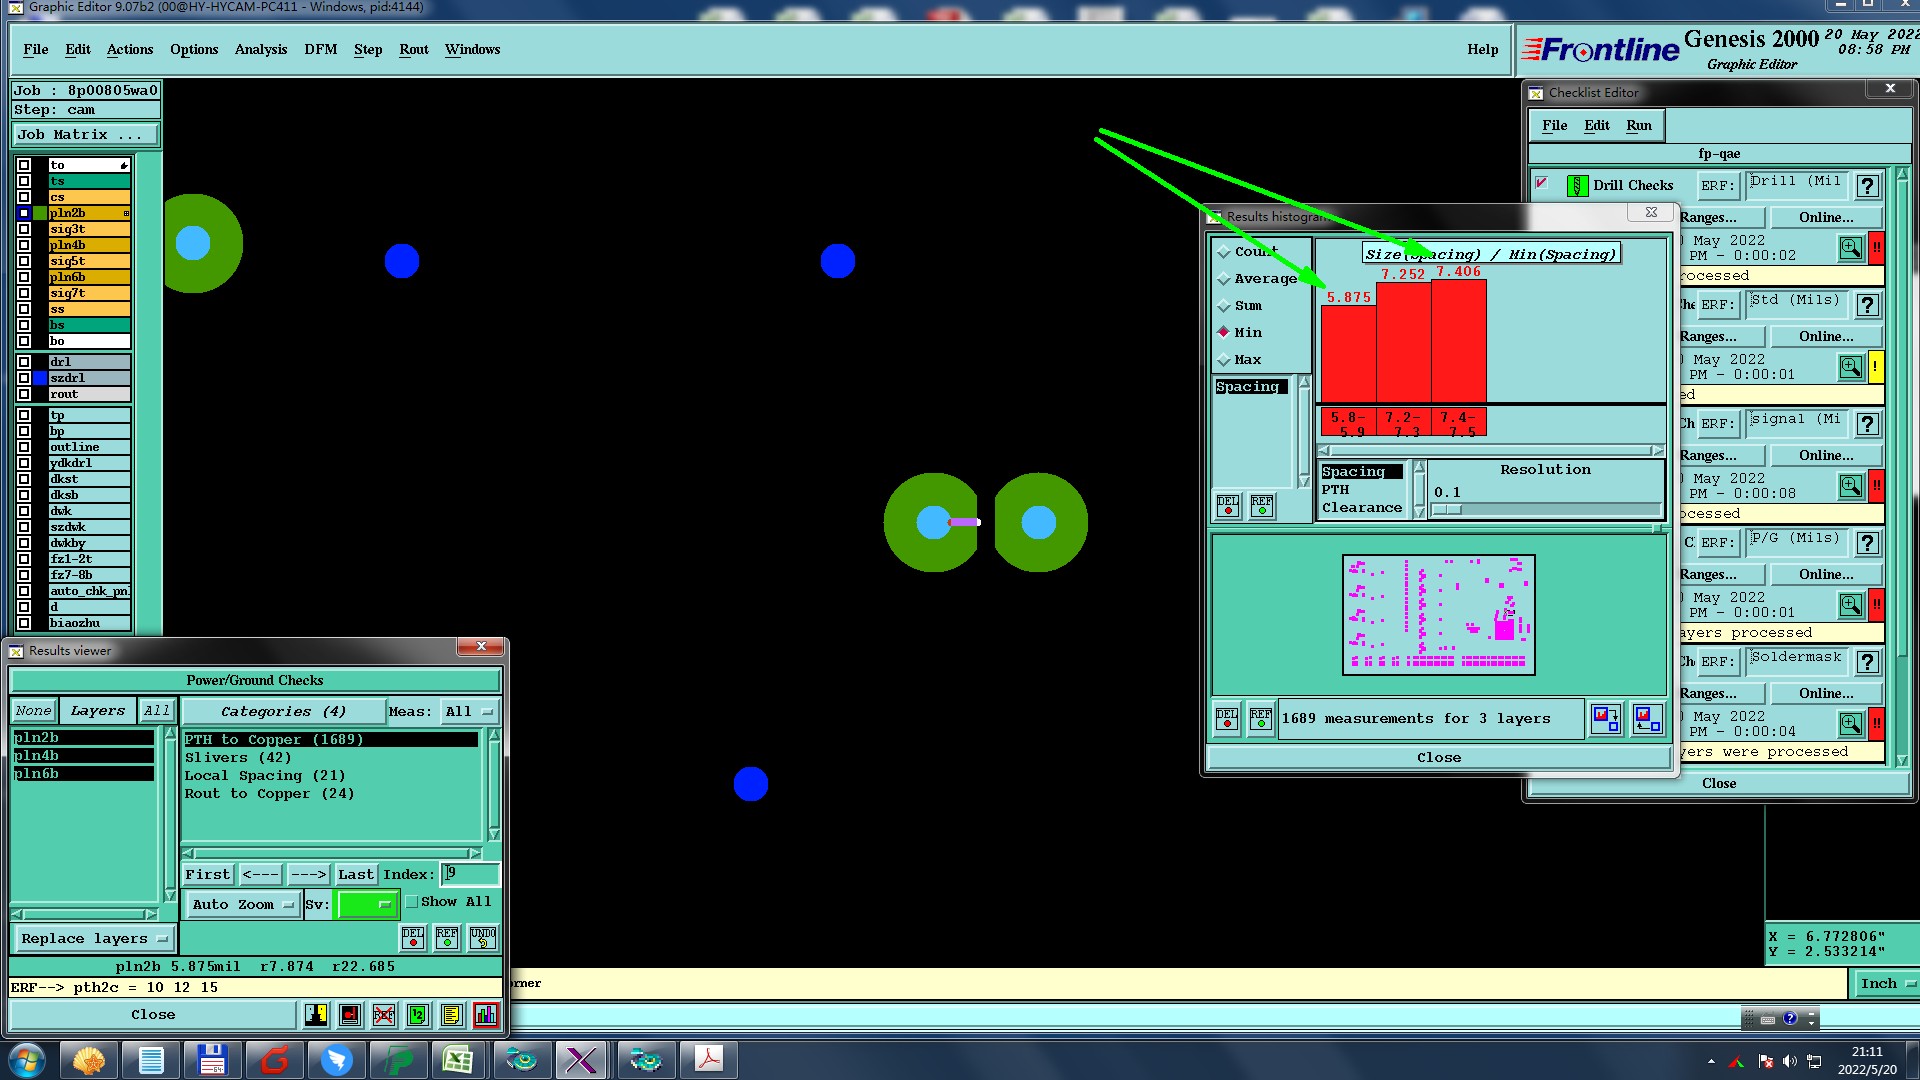
Task: Select the Average radio option in histogram
Action: (1224, 279)
